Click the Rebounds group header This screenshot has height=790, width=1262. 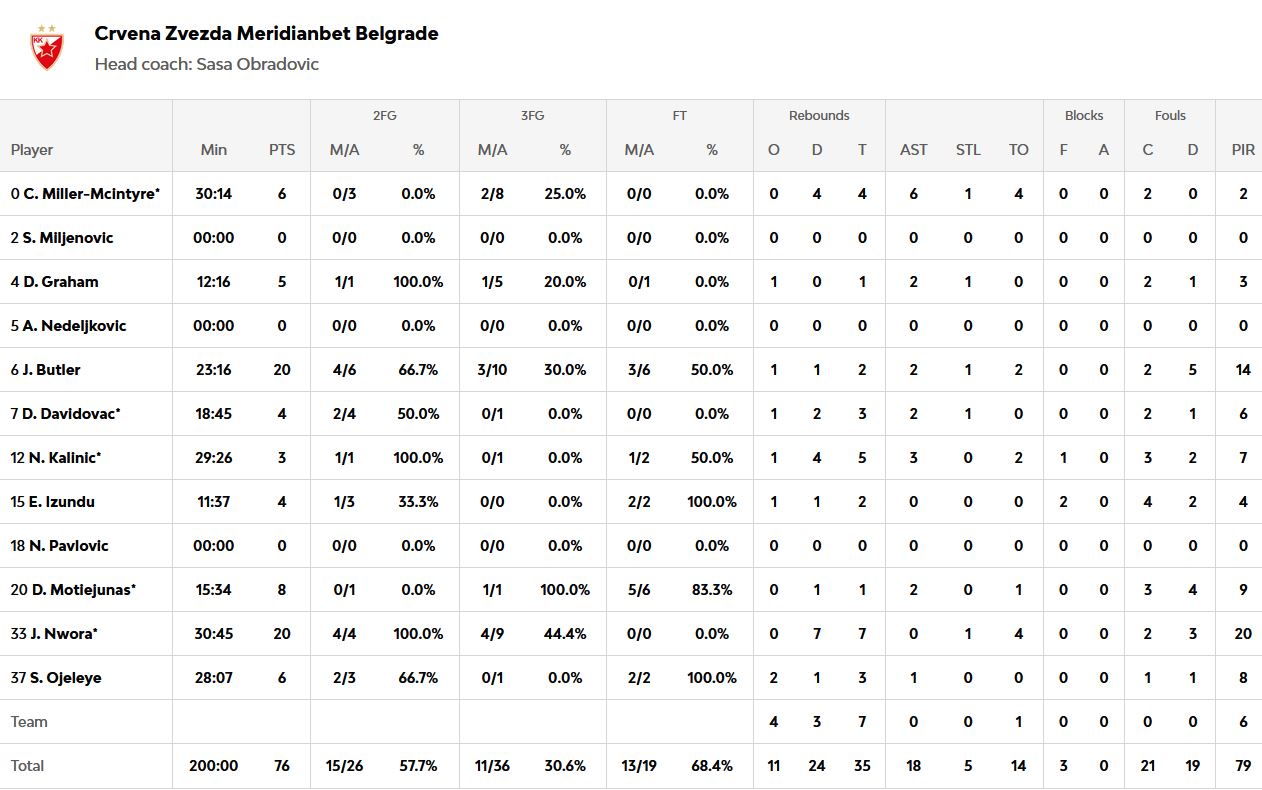(819, 116)
